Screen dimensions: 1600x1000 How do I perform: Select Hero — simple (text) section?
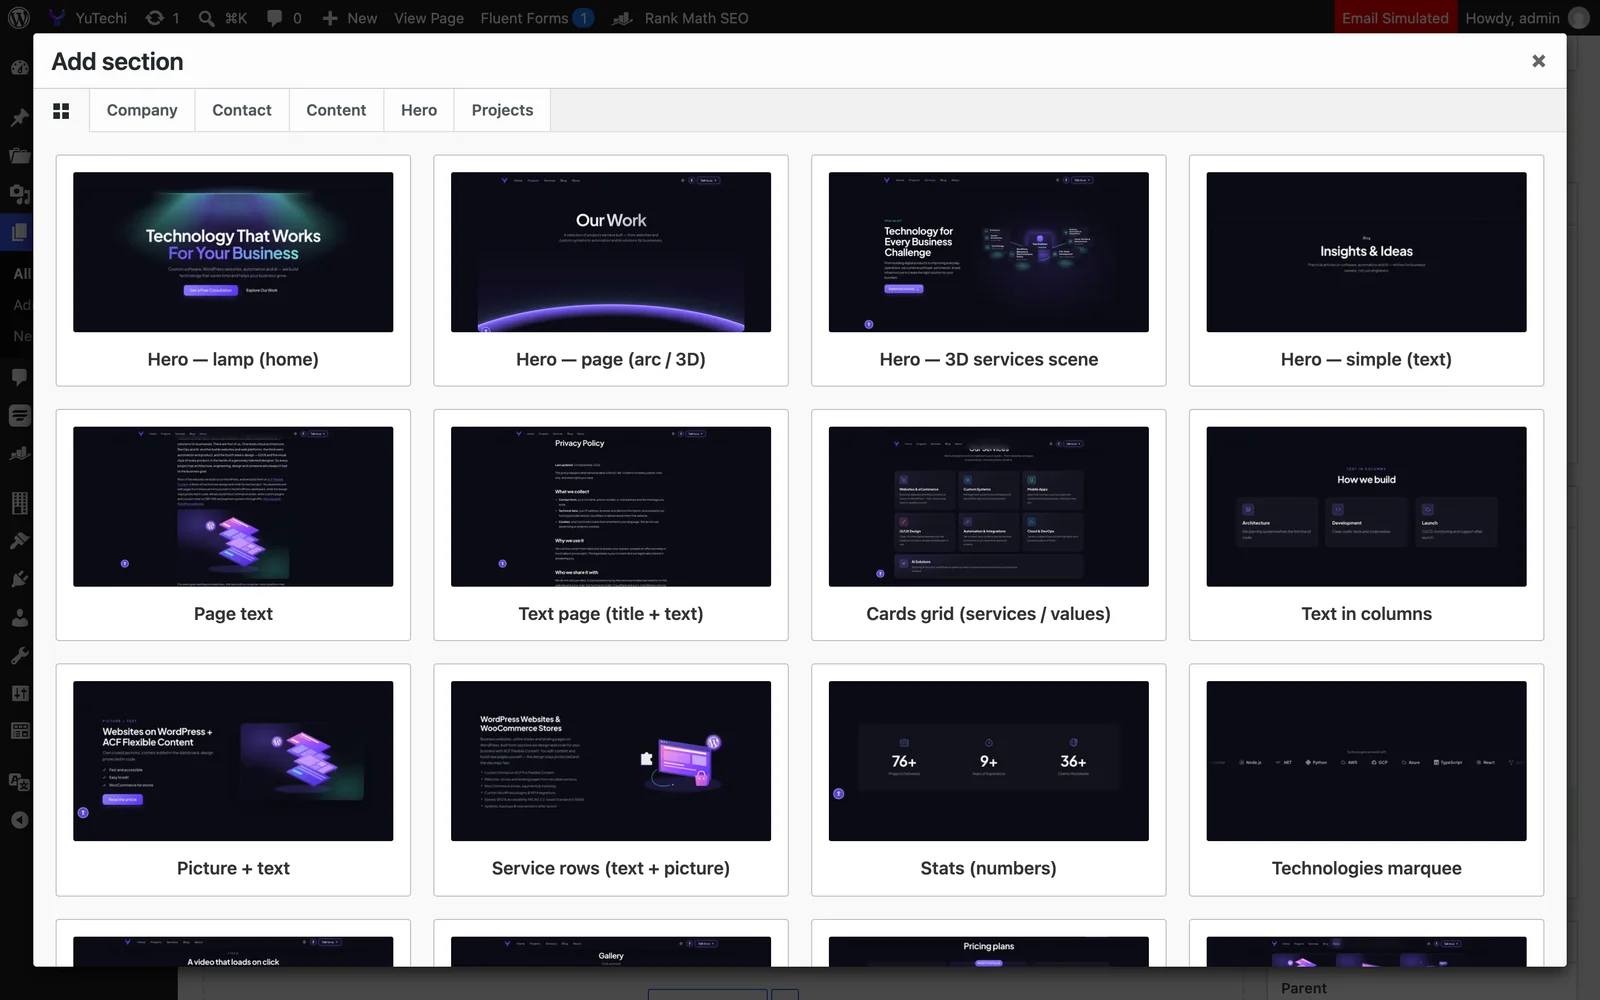tap(1366, 270)
